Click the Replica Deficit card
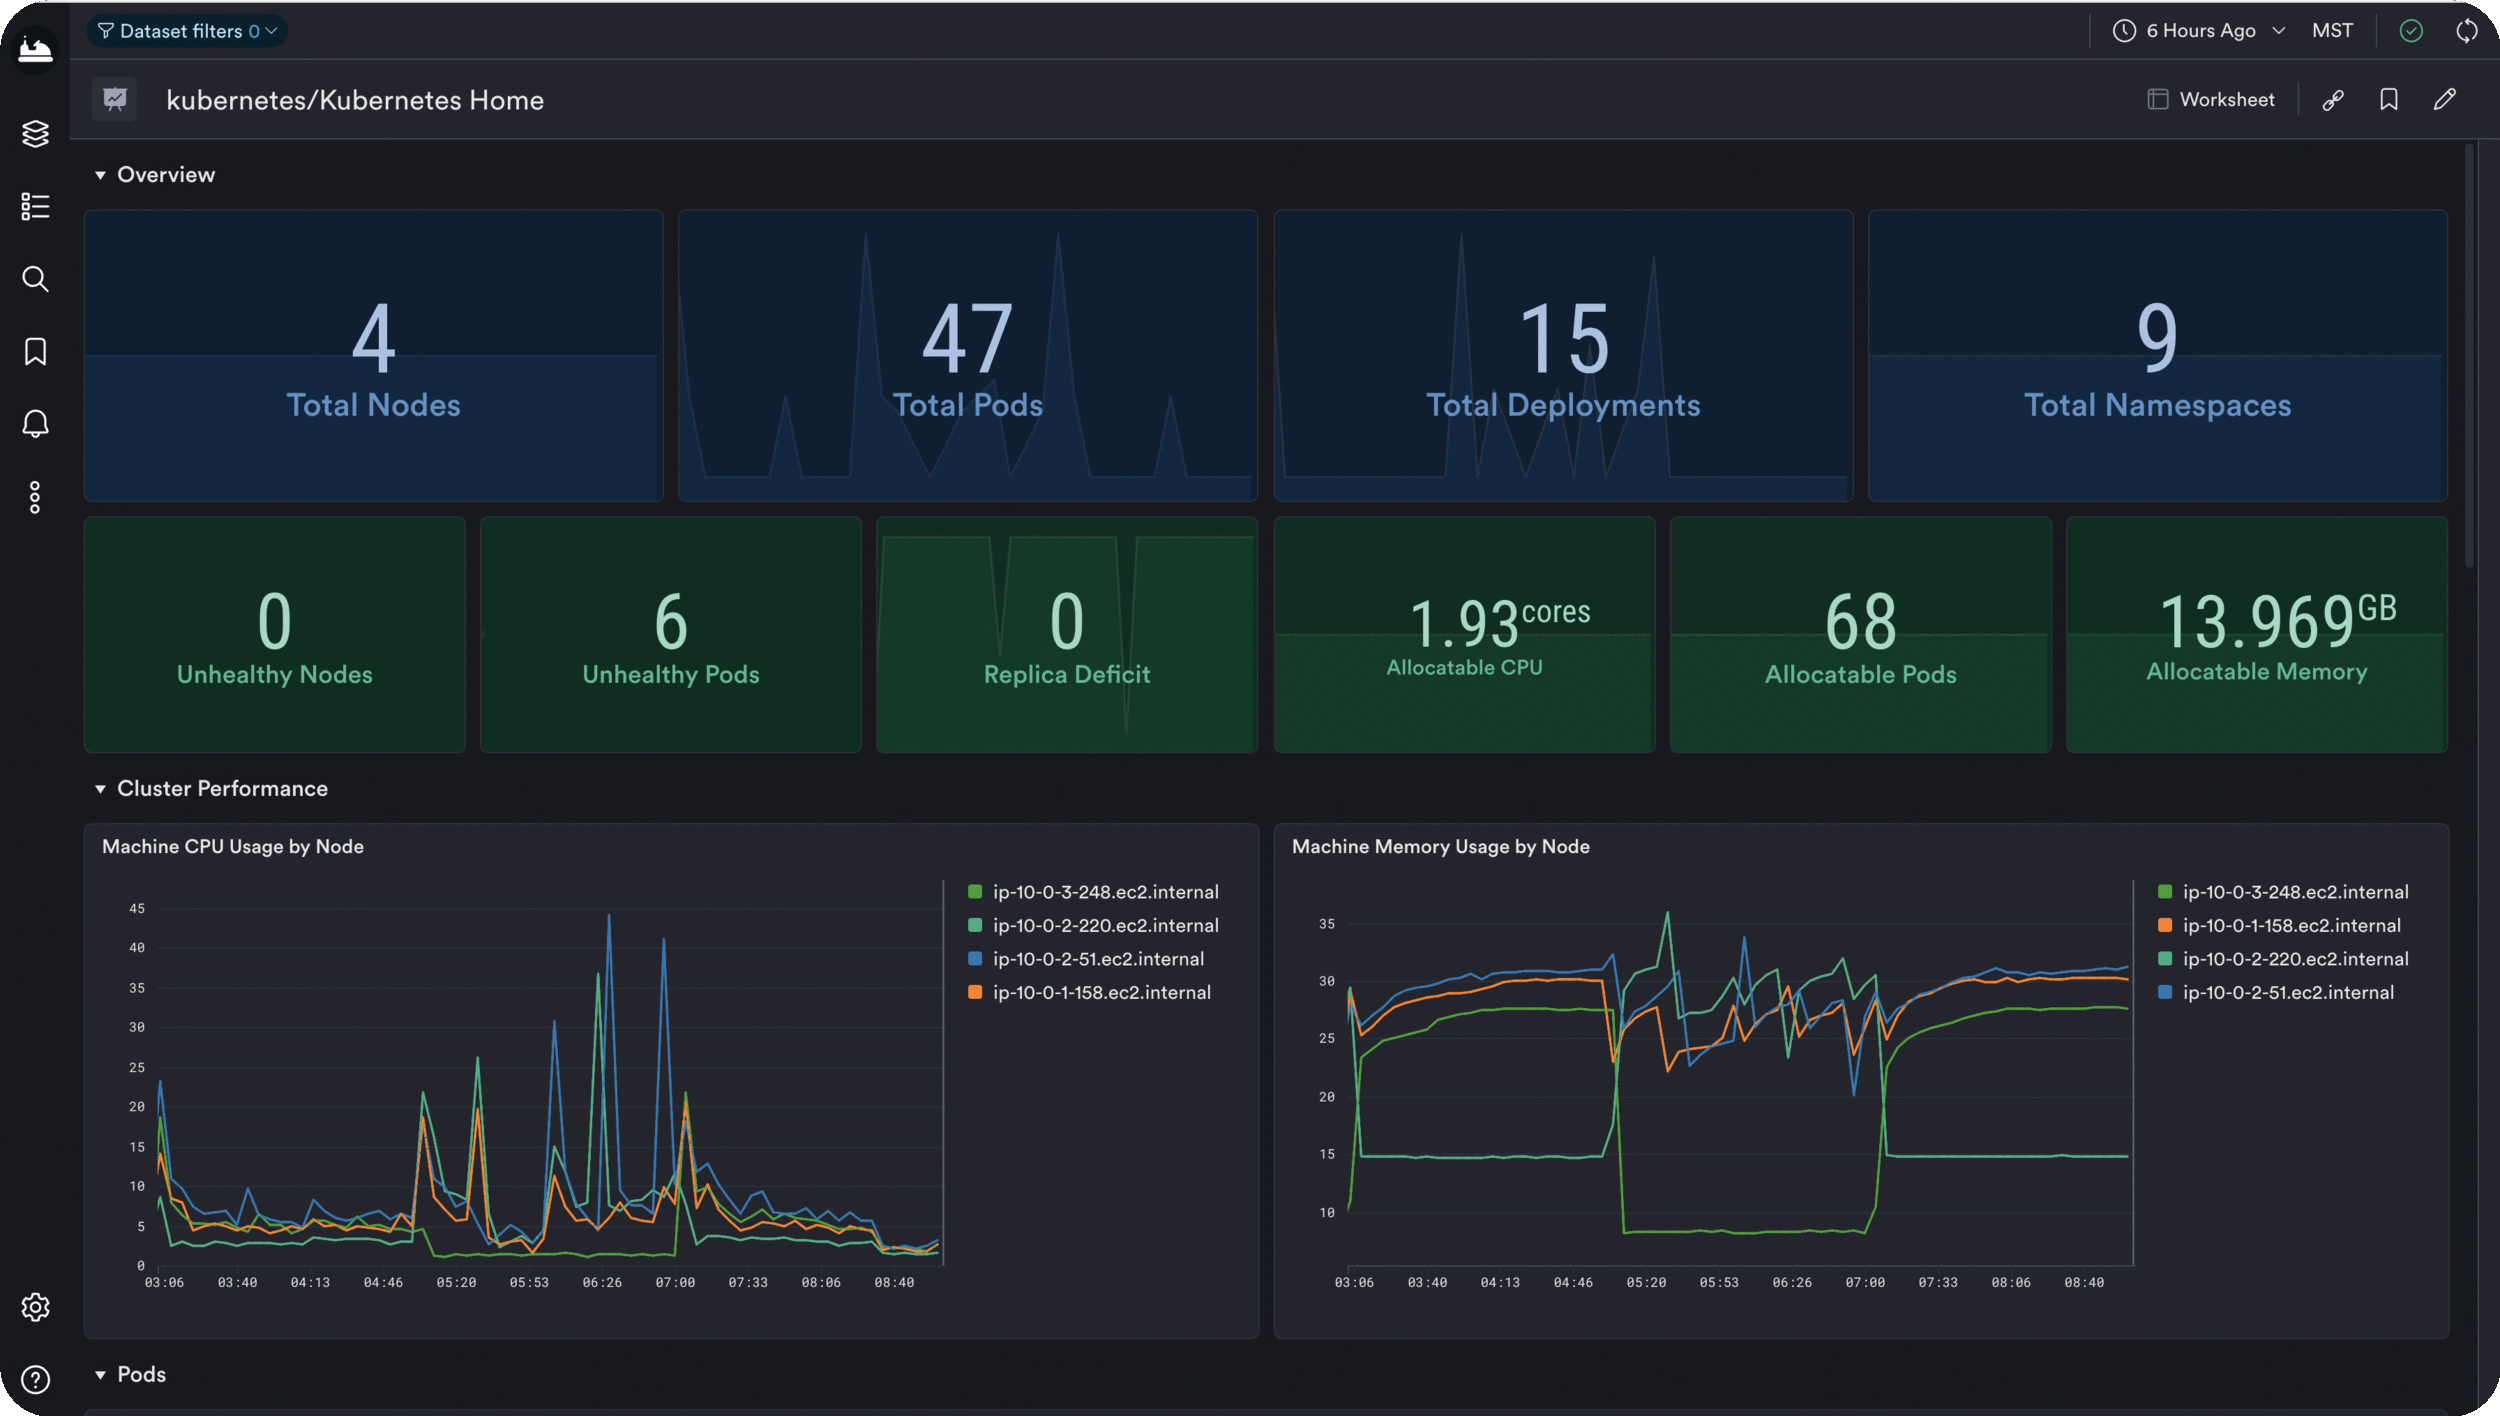This screenshot has width=2500, height=1416. tap(1067, 635)
